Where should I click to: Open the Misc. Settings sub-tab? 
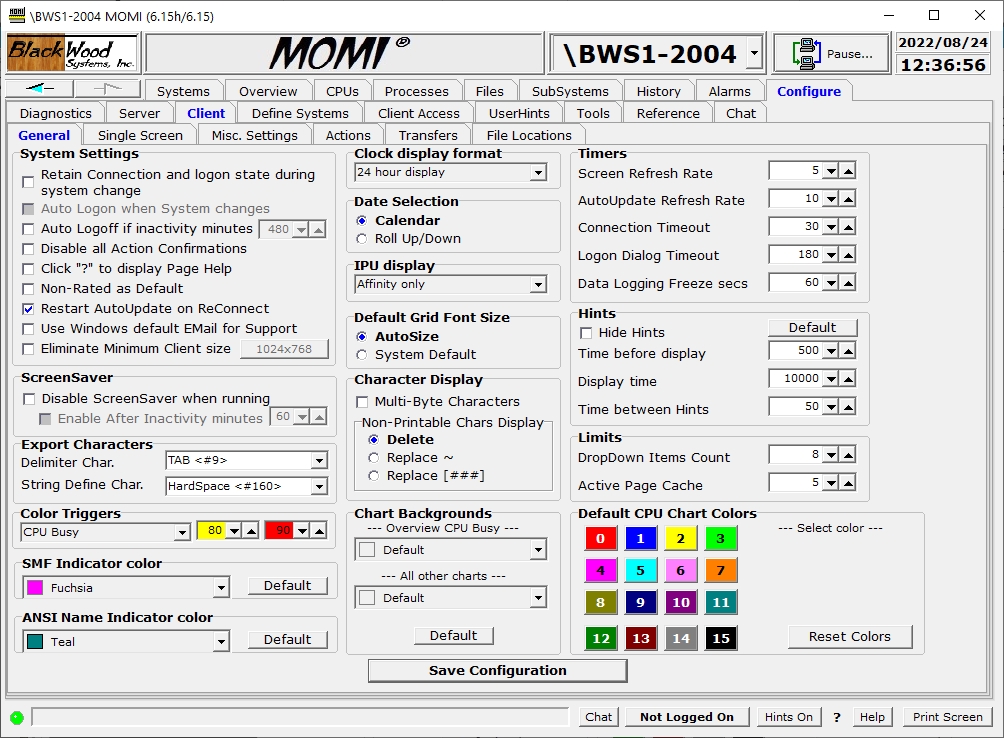click(255, 135)
